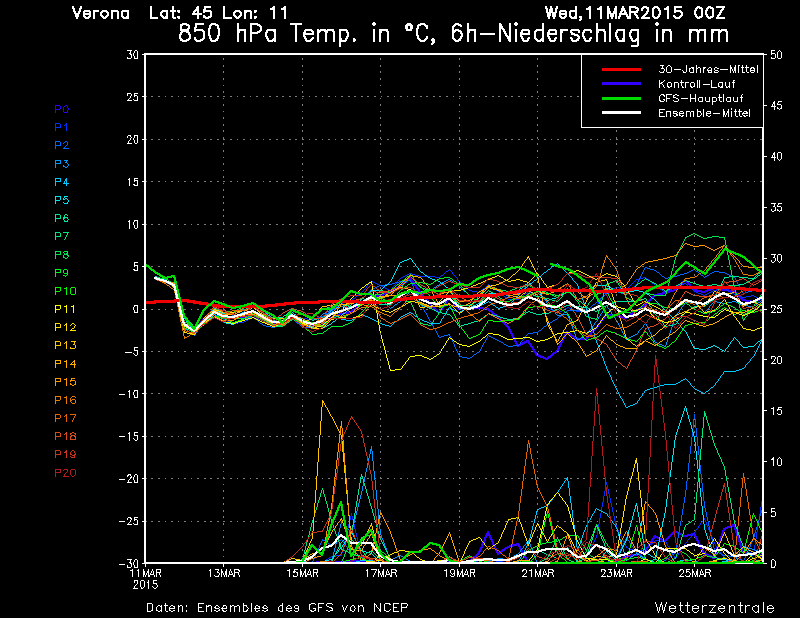The height and width of the screenshot is (618, 800).
Task: Pick the 25MAR date on the time axis
Action: [x=695, y=573]
